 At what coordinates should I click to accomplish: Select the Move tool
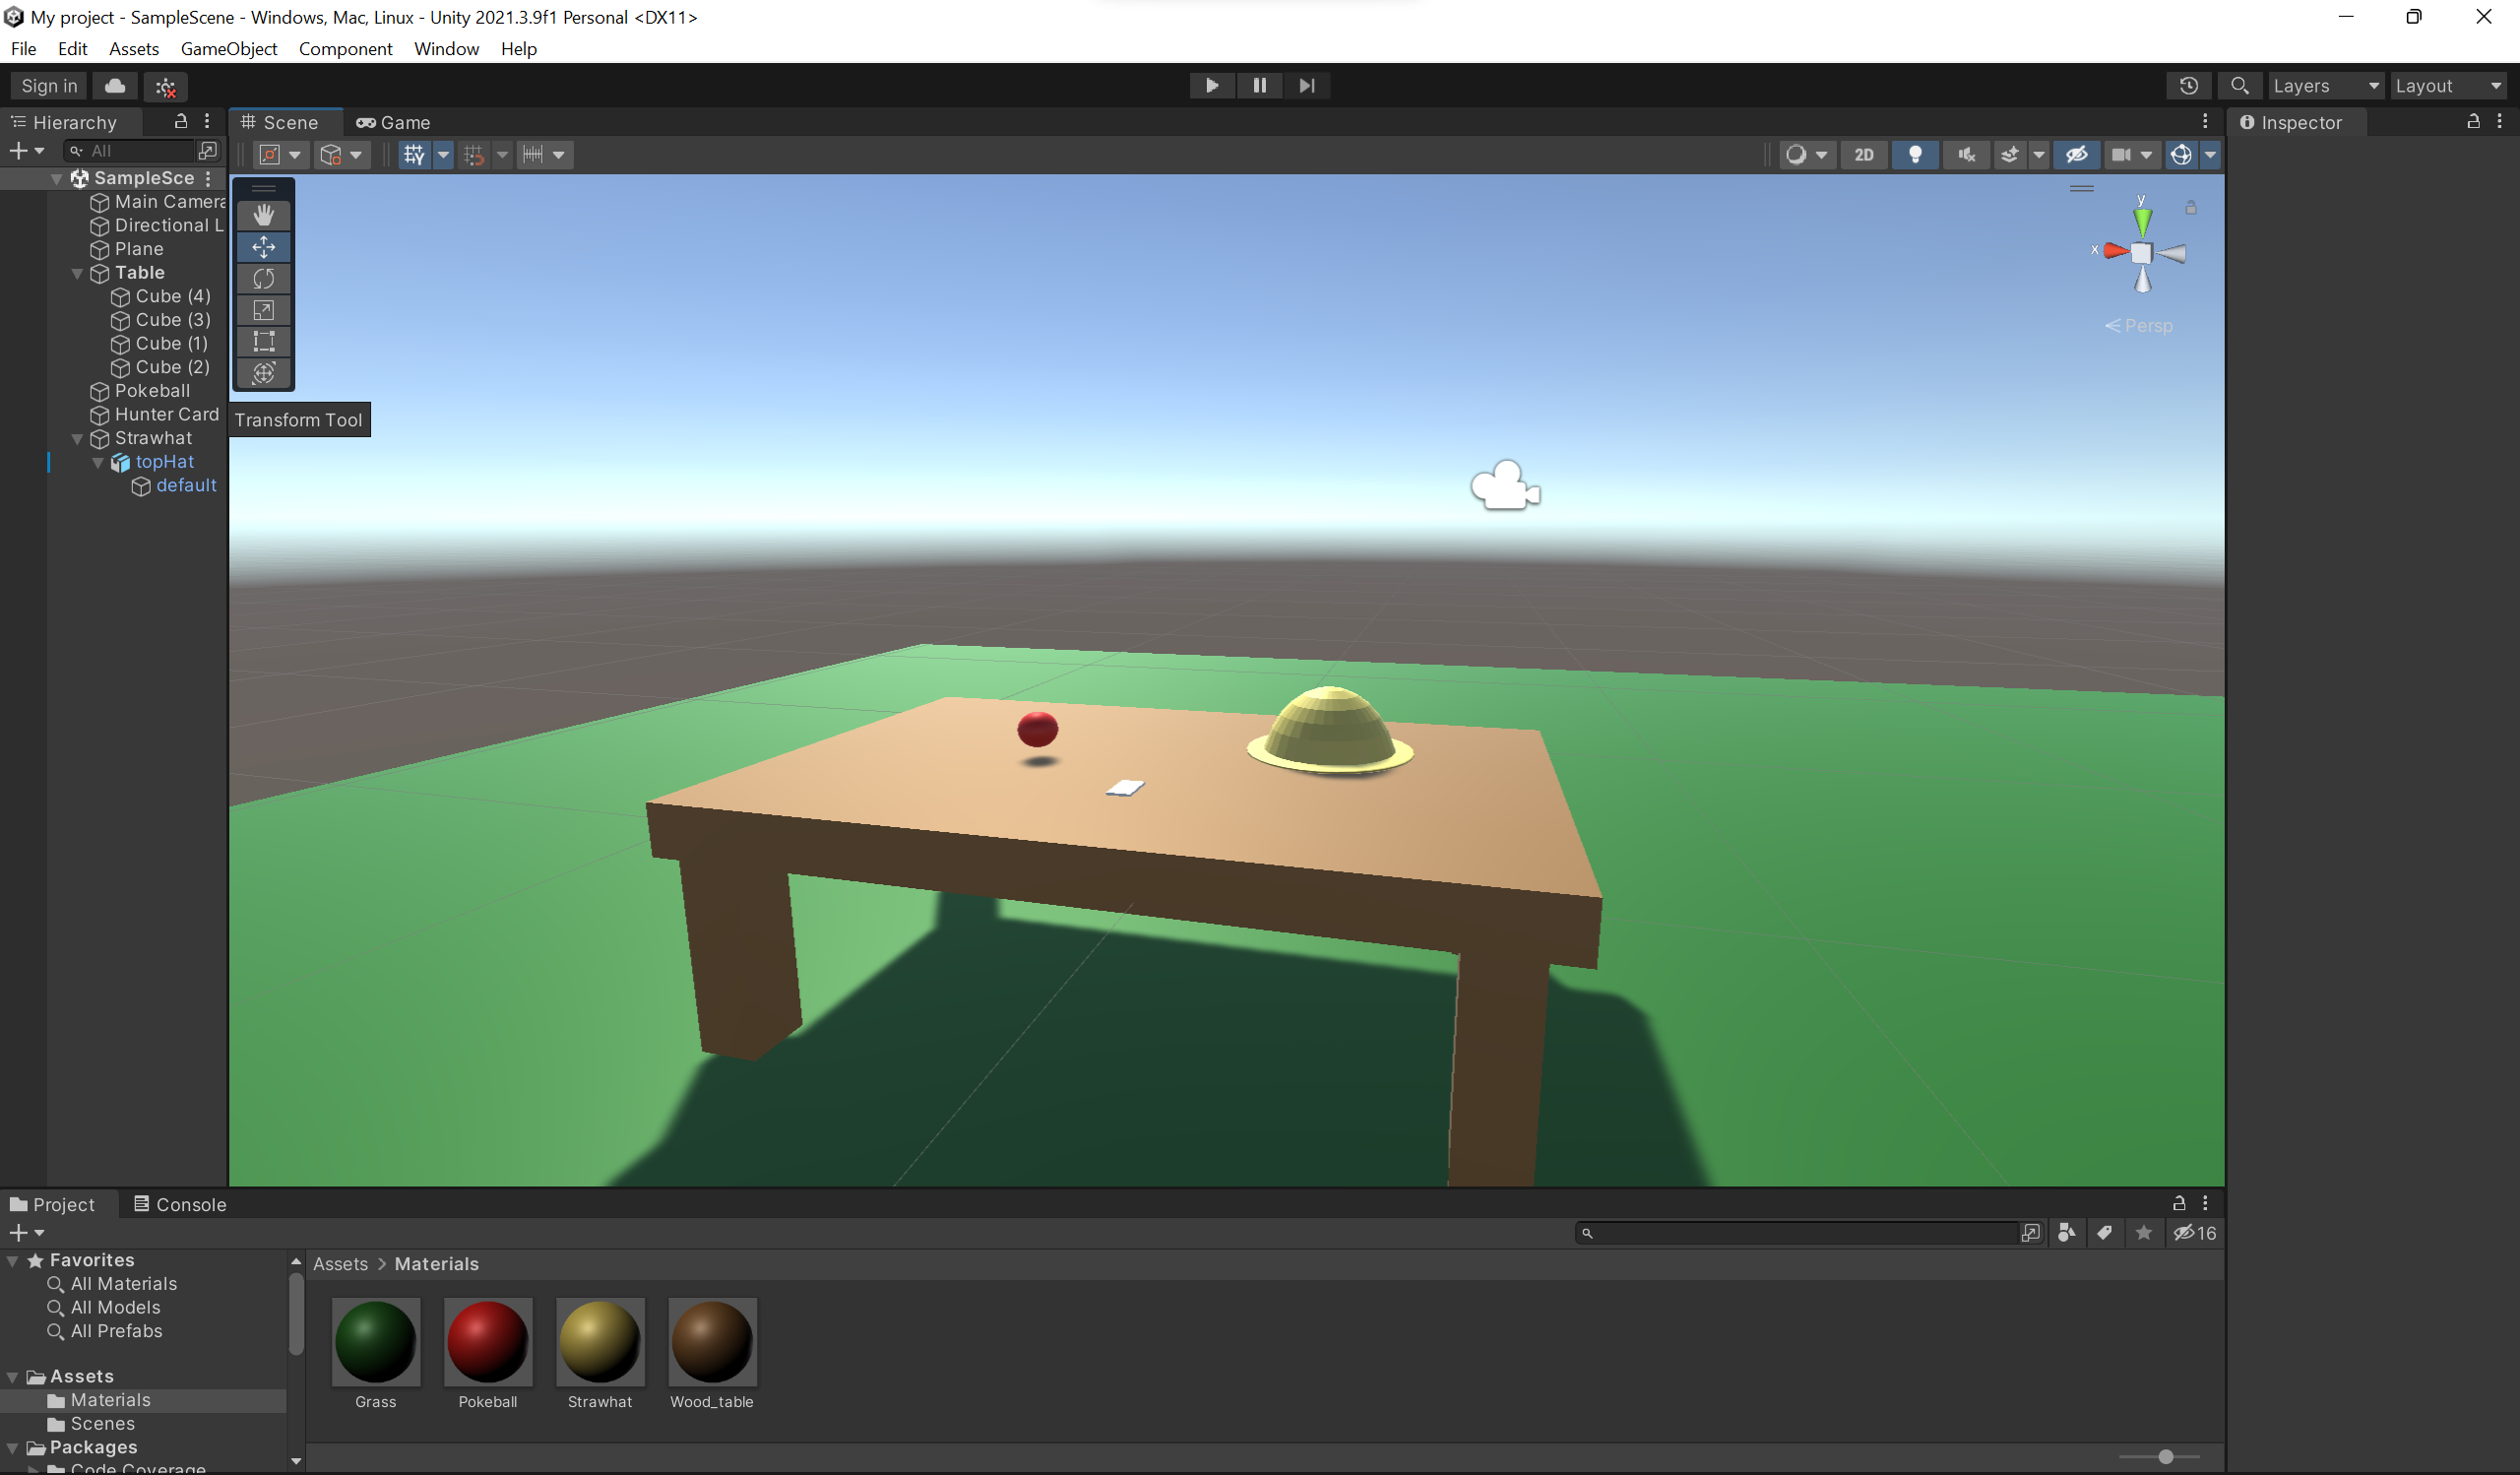point(263,246)
